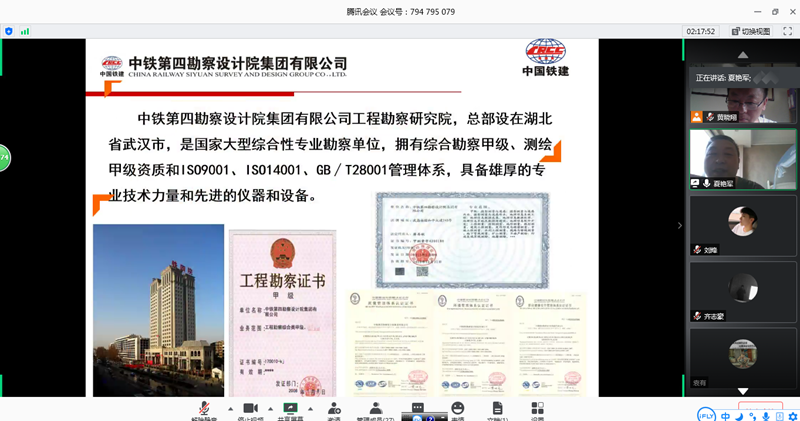Open the invite participants icon
Image resolution: width=800 pixels, height=421 pixels.
[334, 410]
